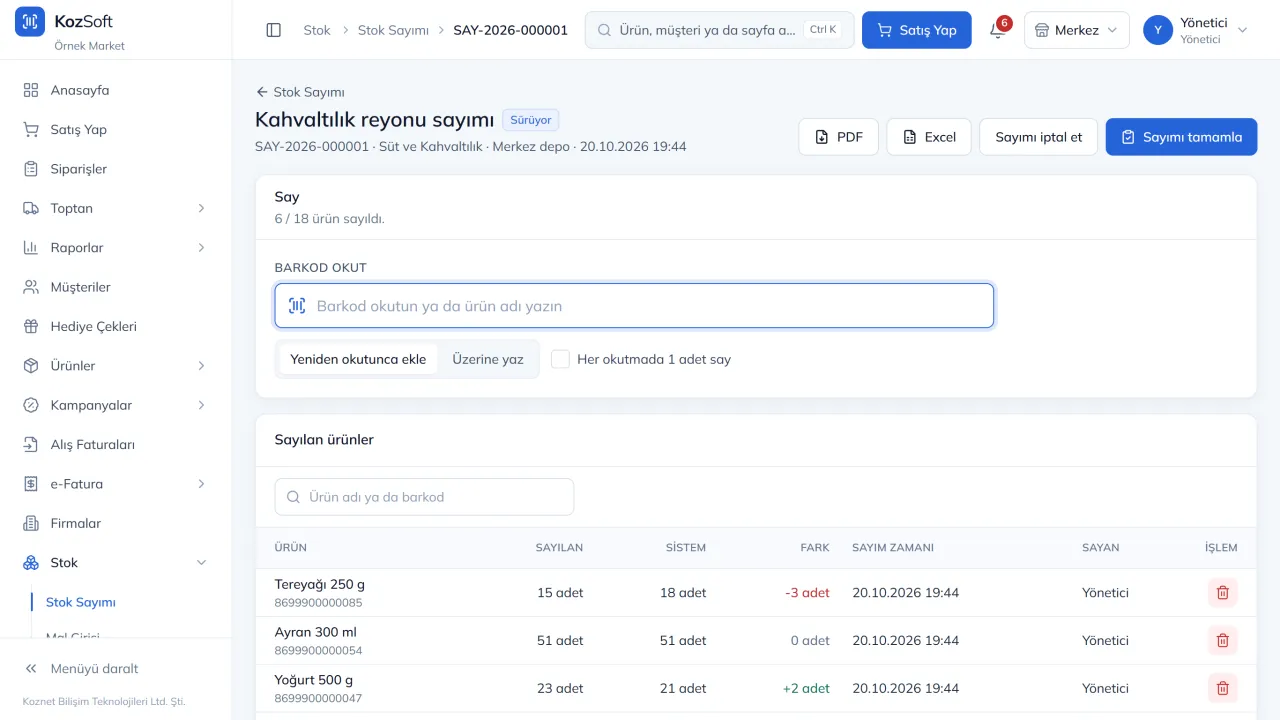Screen dimensions: 1280x720
Task: Go to Stok breadcrumb
Action: coord(317,30)
